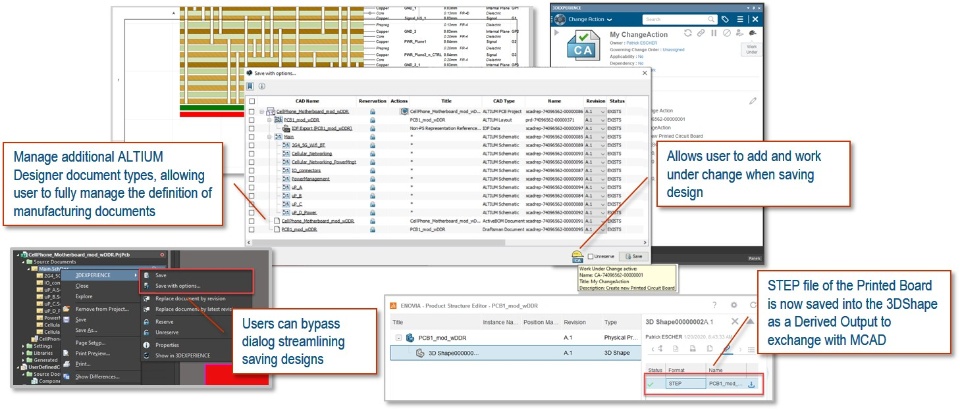Tick the select-all checkbox in CAD Name header
The height and width of the screenshot is (410, 960).
click(x=252, y=100)
